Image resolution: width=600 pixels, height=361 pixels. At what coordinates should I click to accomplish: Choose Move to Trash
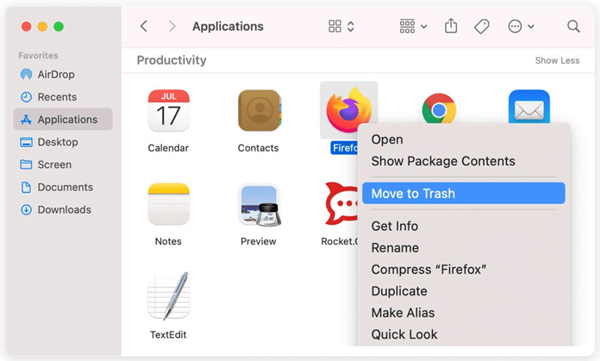463,193
